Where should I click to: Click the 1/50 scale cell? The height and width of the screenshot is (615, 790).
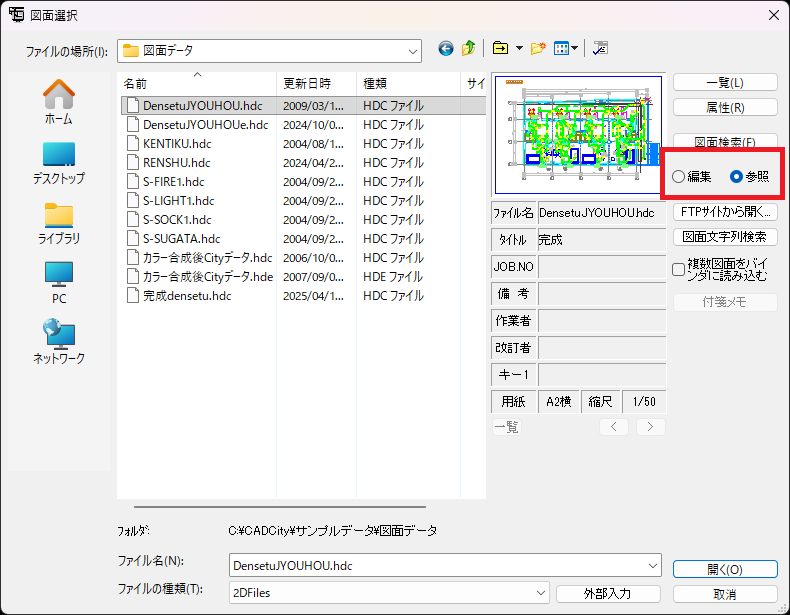point(644,401)
